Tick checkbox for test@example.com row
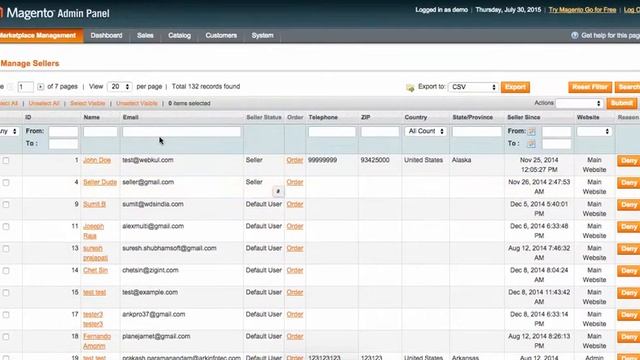 6,293
